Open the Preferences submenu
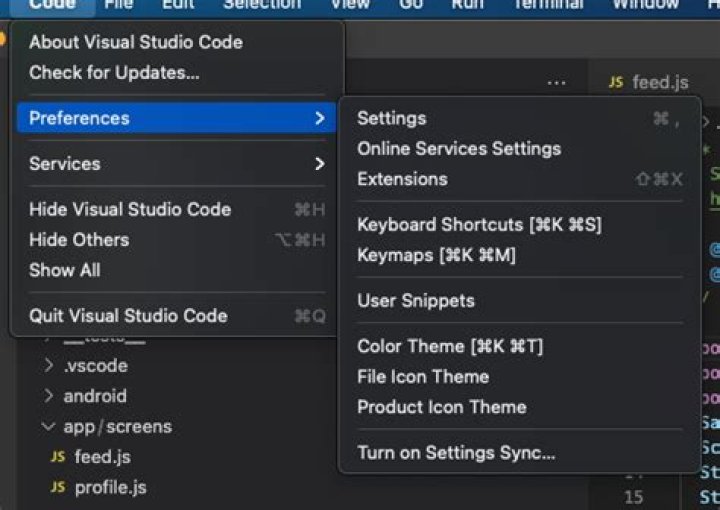This screenshot has height=510, width=720. coord(177,118)
